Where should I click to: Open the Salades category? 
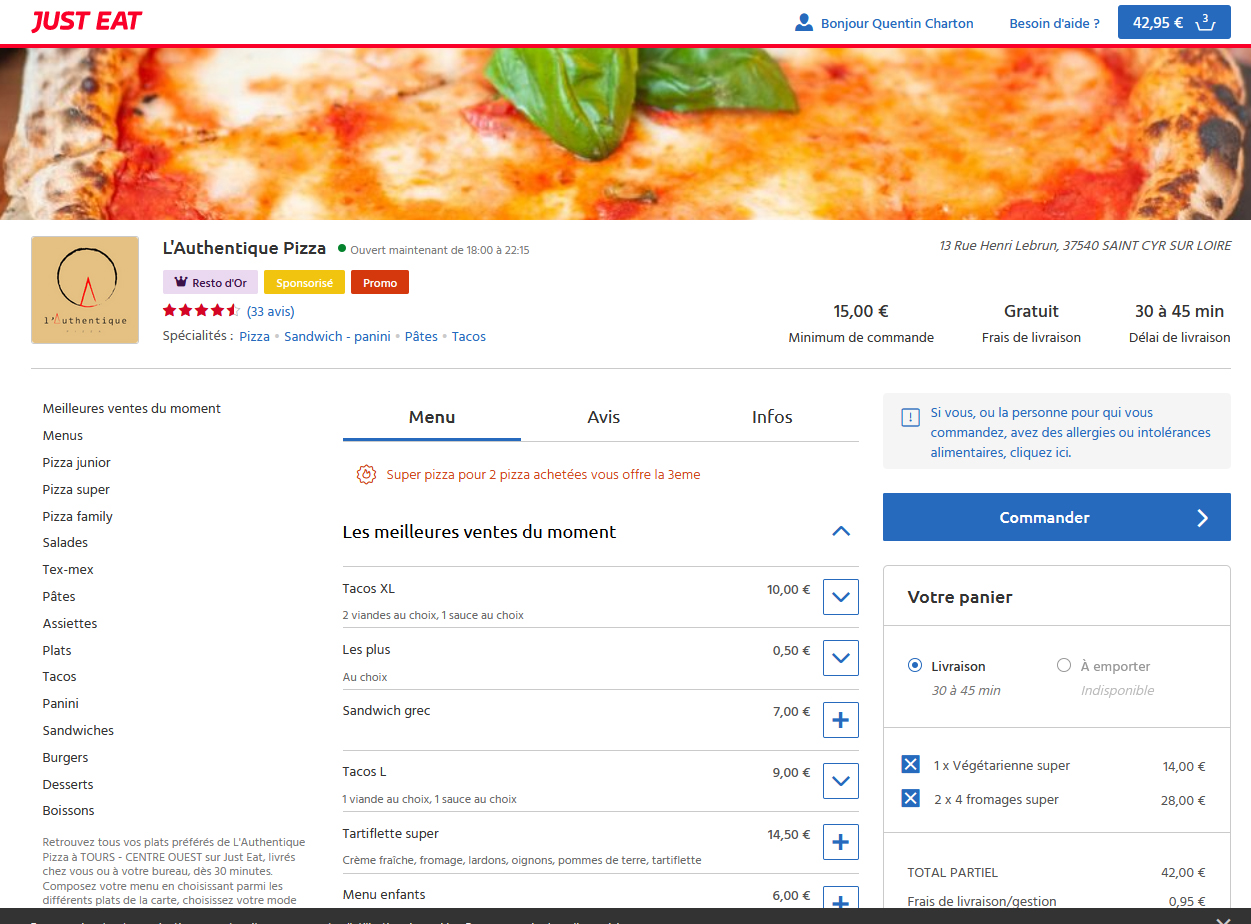pyautogui.click(x=66, y=543)
